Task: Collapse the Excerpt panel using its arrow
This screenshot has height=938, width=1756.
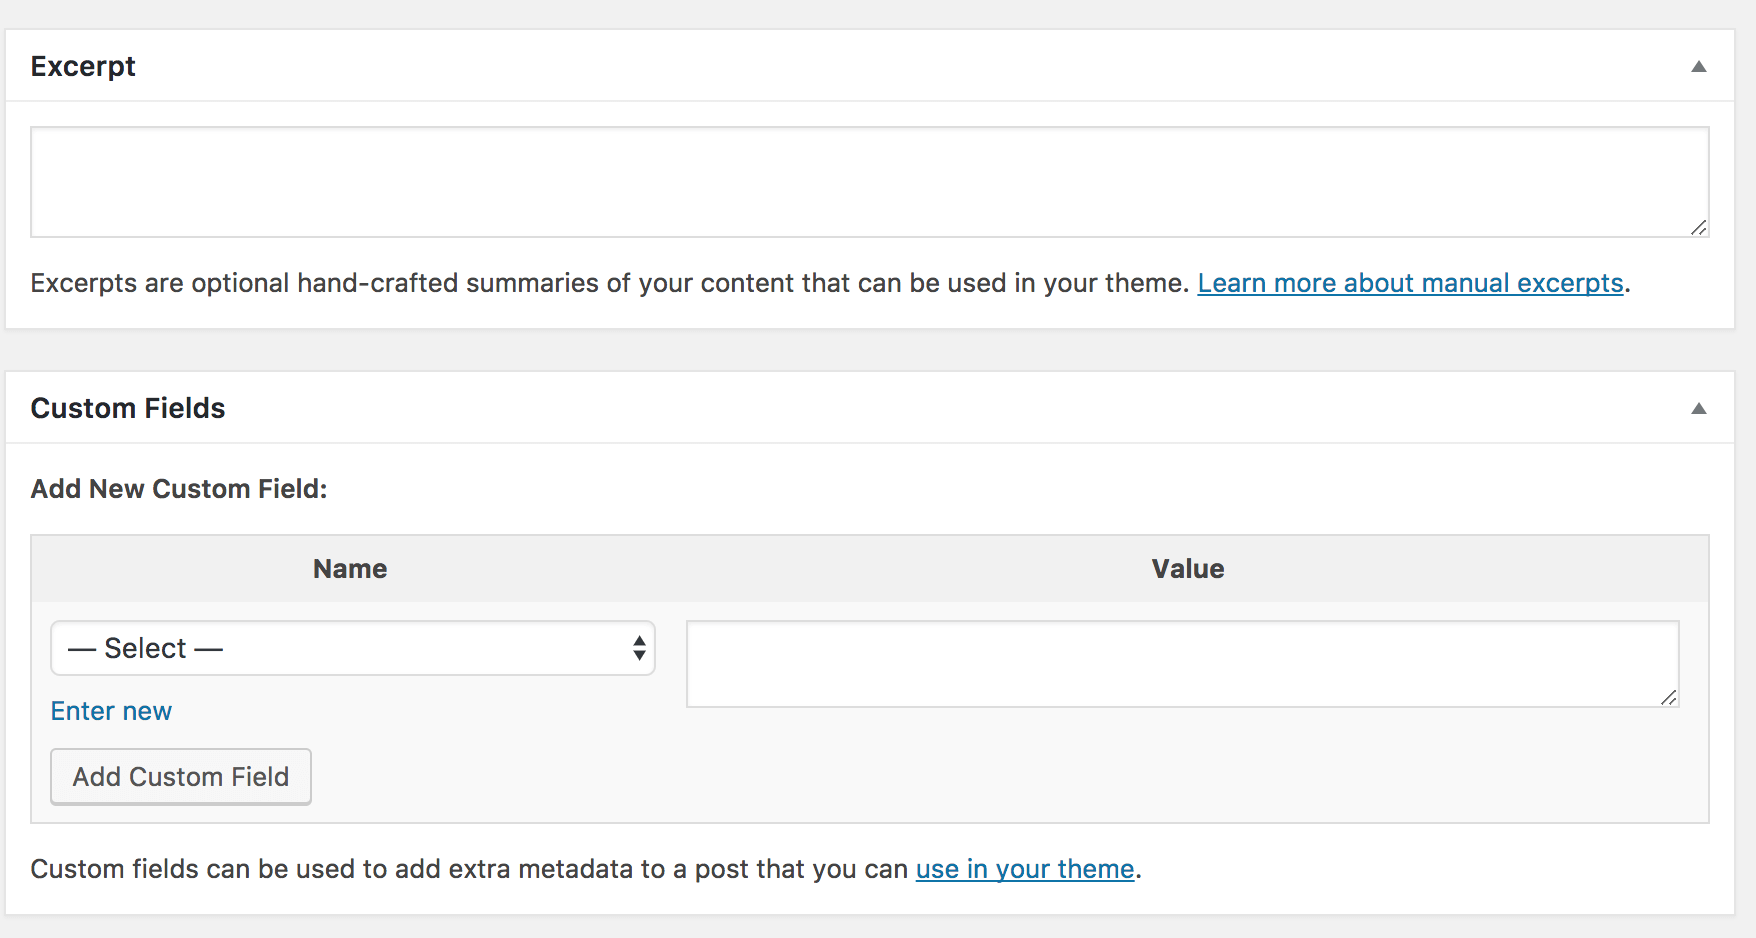Action: pyautogui.click(x=1698, y=67)
